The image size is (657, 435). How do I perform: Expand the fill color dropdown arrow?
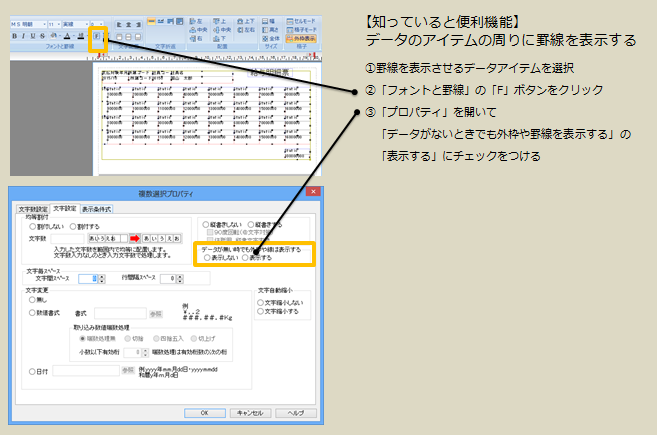60,36
